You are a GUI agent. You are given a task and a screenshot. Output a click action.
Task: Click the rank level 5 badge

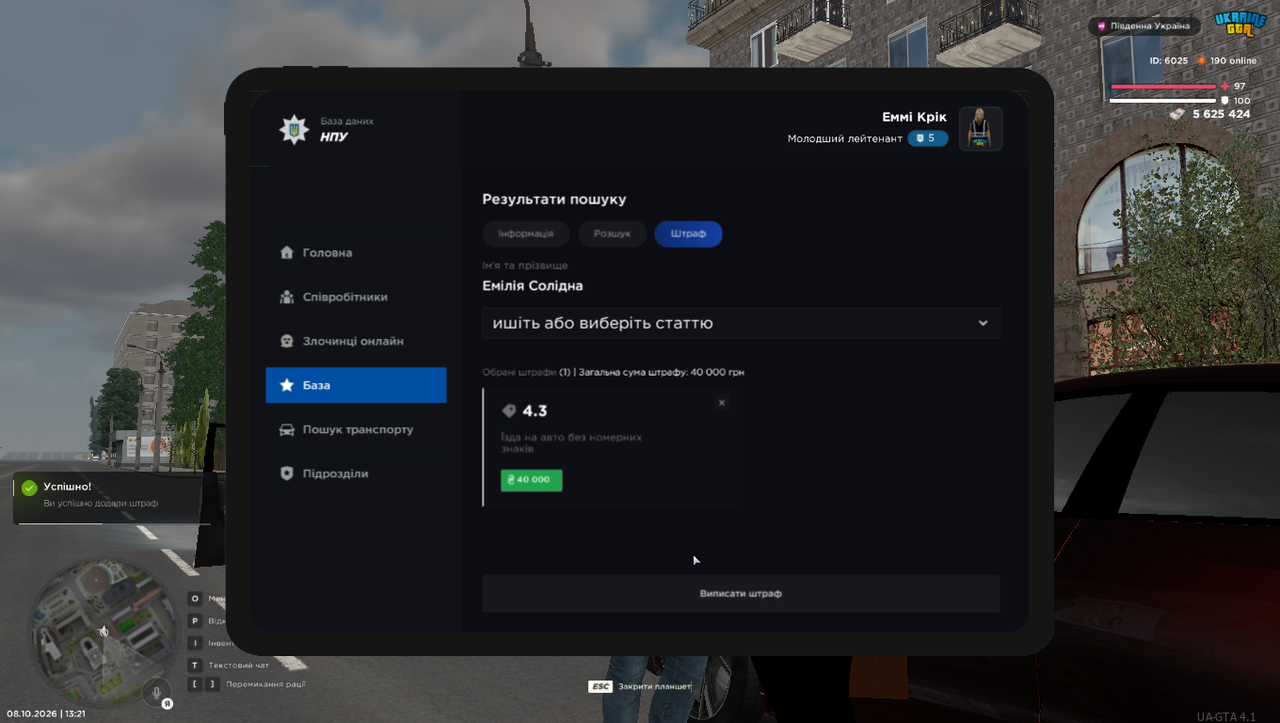[x=927, y=138]
